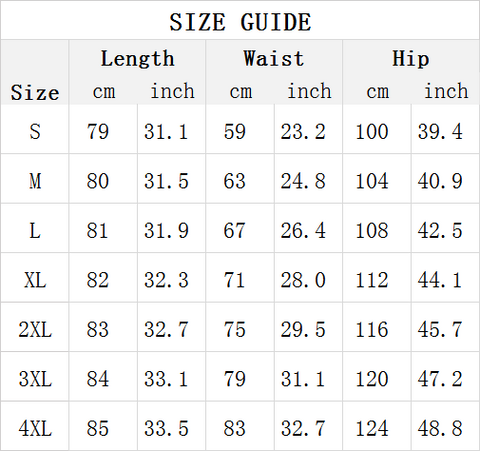480x451 pixels.
Task: Select the 4XL size row label
Action: [35, 428]
